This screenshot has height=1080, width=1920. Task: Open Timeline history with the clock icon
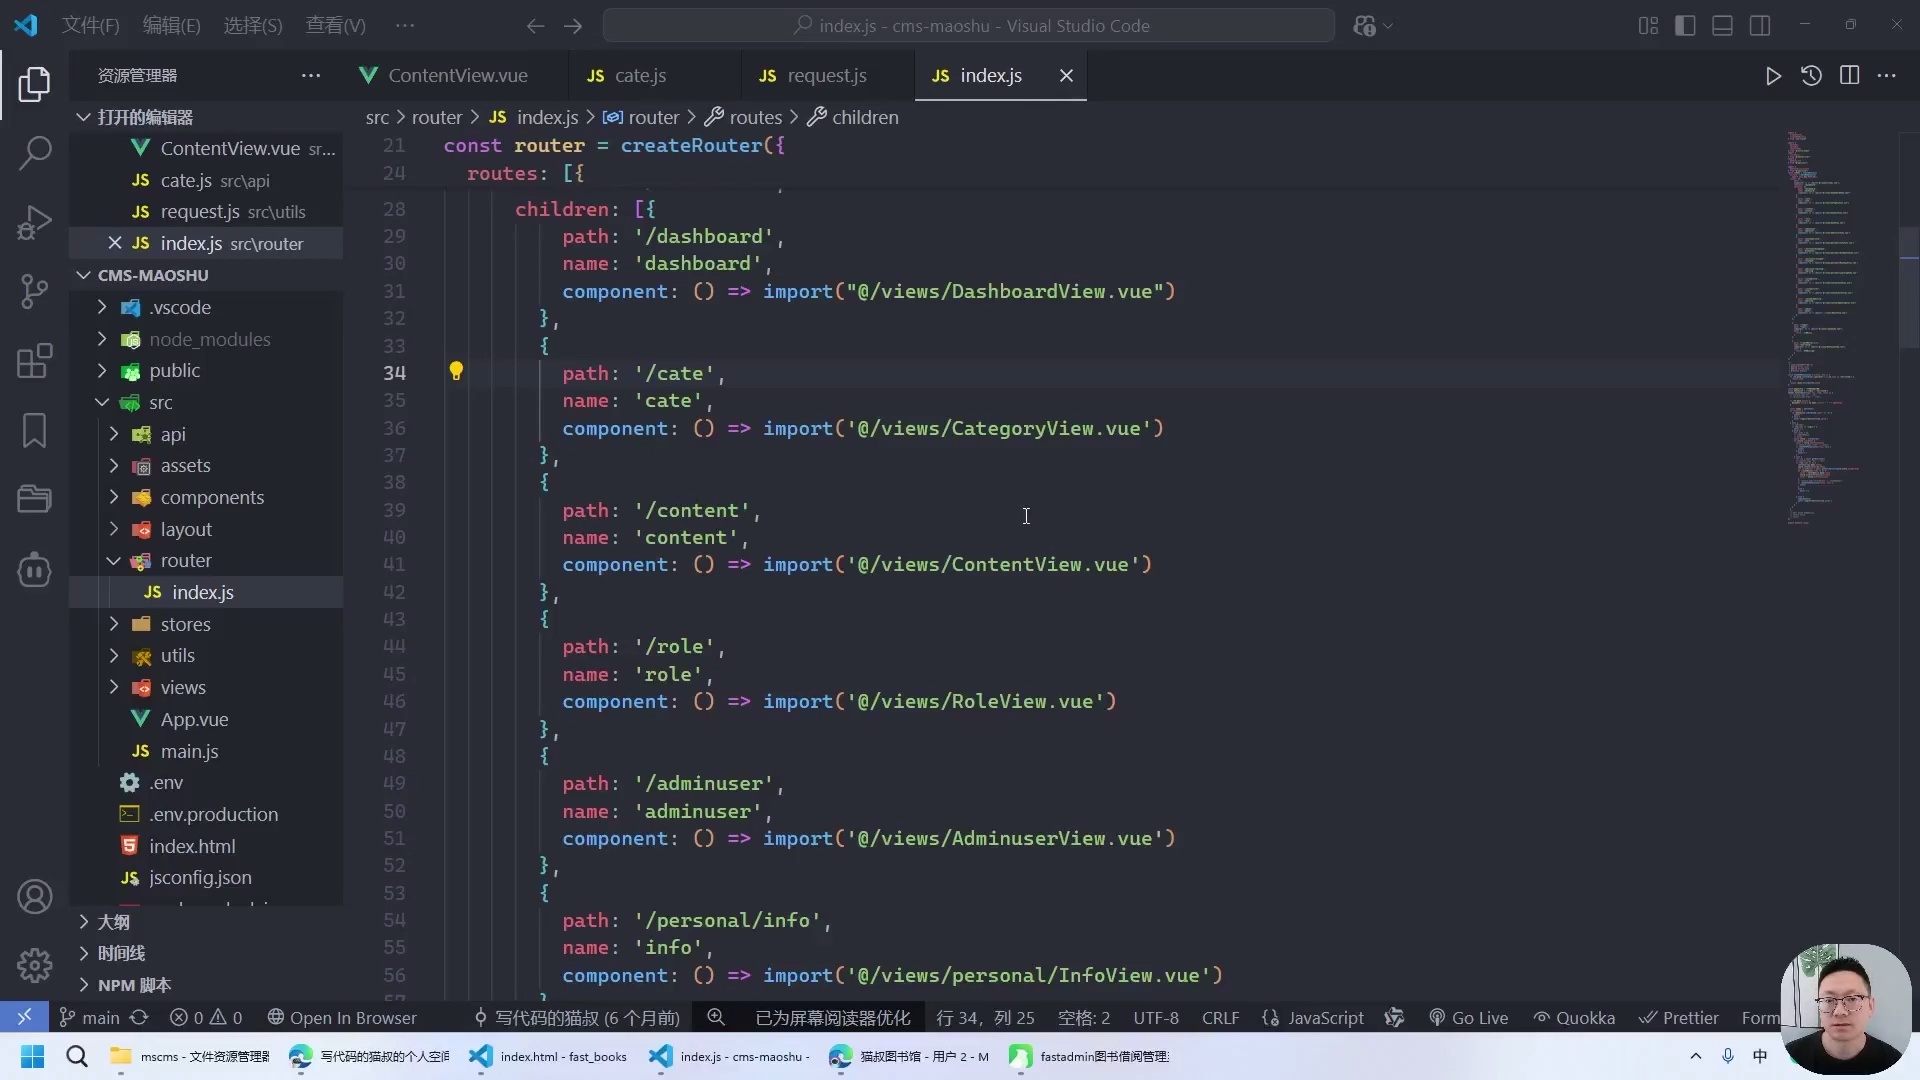[x=1811, y=75]
